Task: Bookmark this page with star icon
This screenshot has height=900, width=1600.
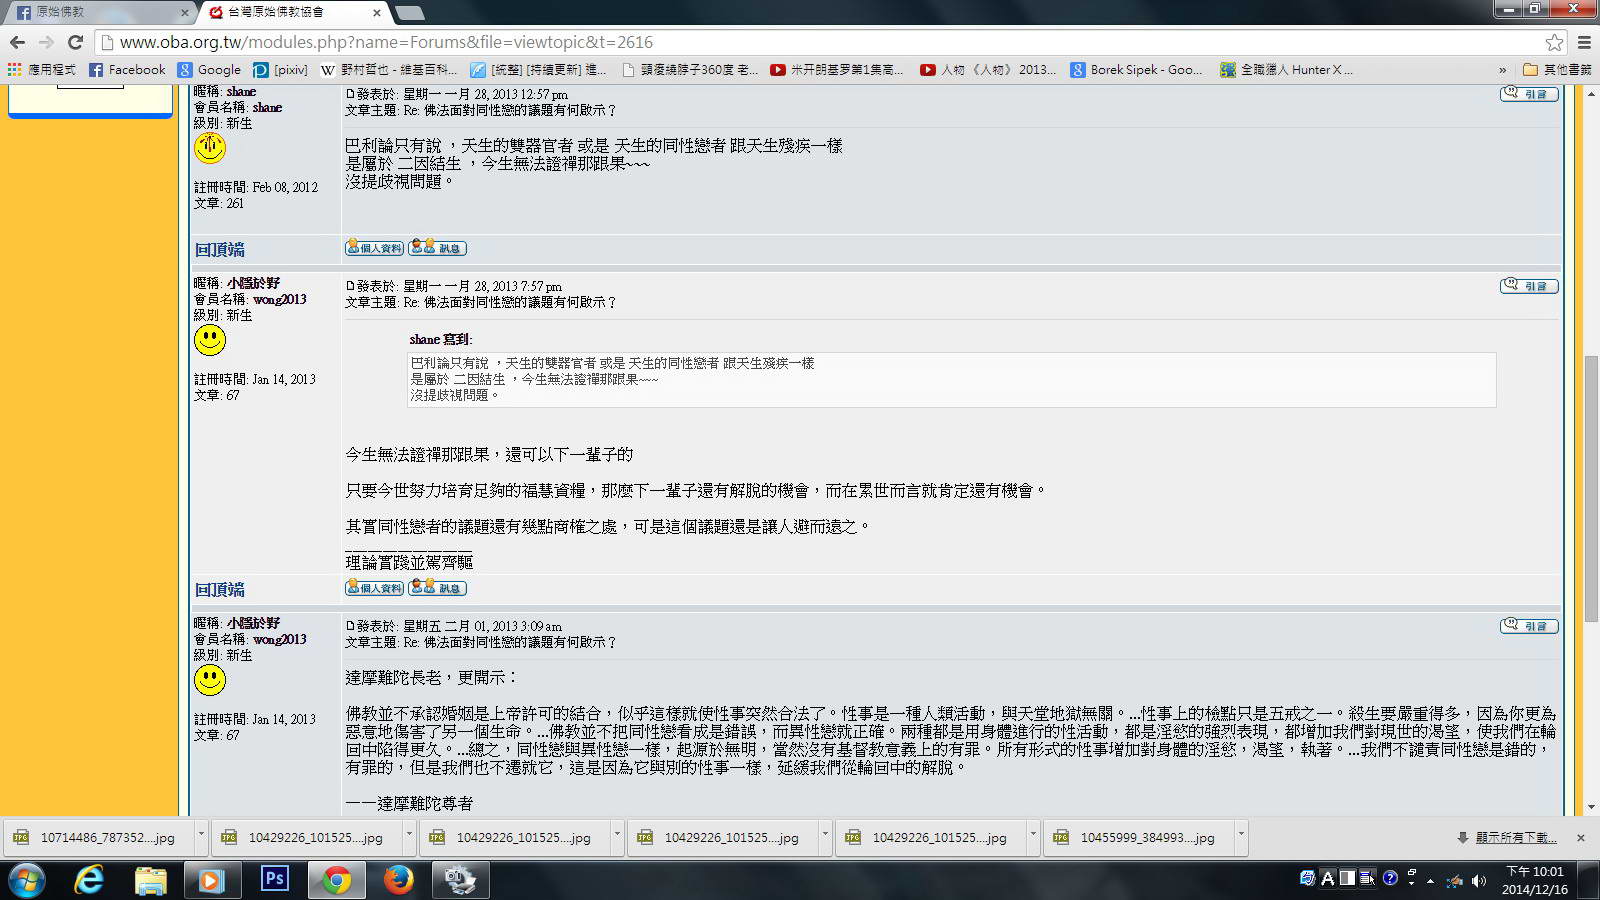Action: point(1554,42)
